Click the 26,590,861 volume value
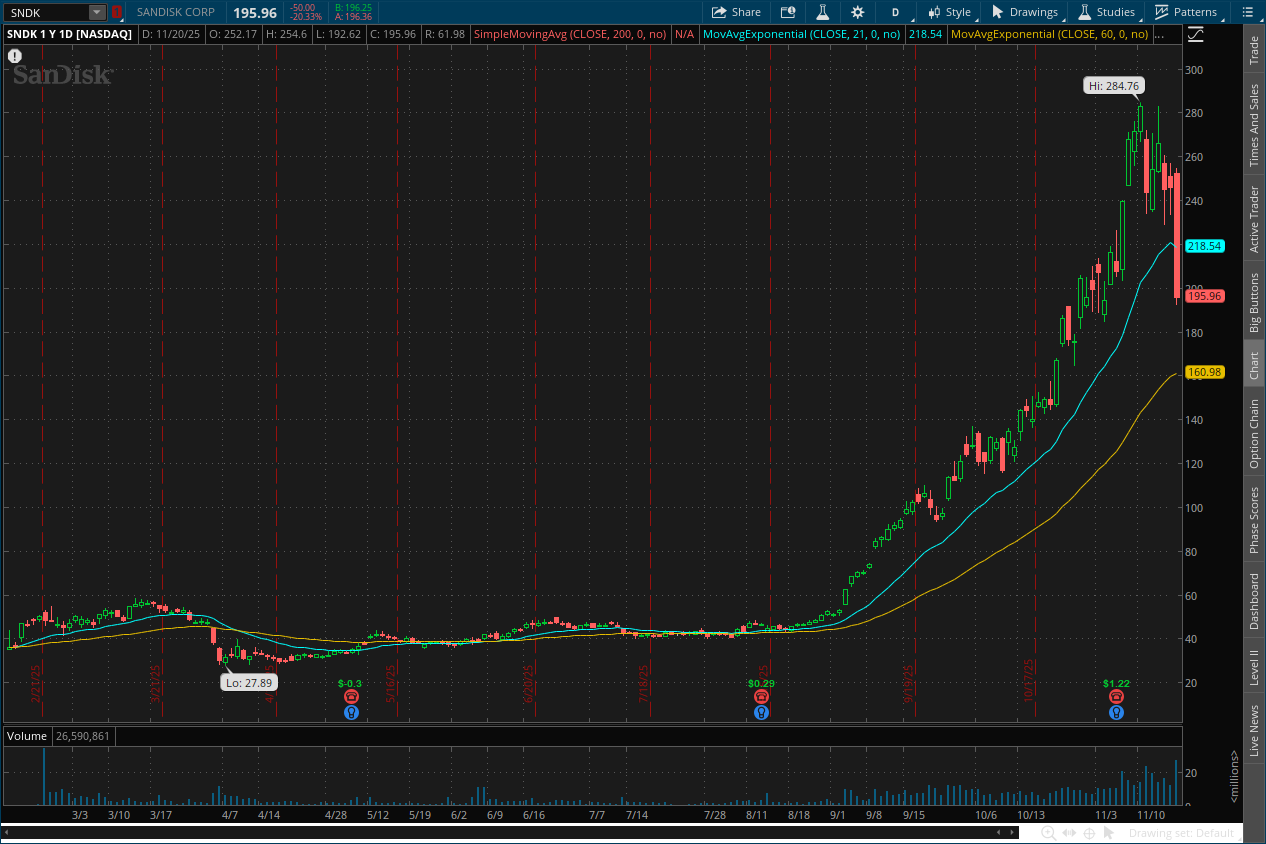This screenshot has width=1266, height=844. pyautogui.click(x=84, y=736)
